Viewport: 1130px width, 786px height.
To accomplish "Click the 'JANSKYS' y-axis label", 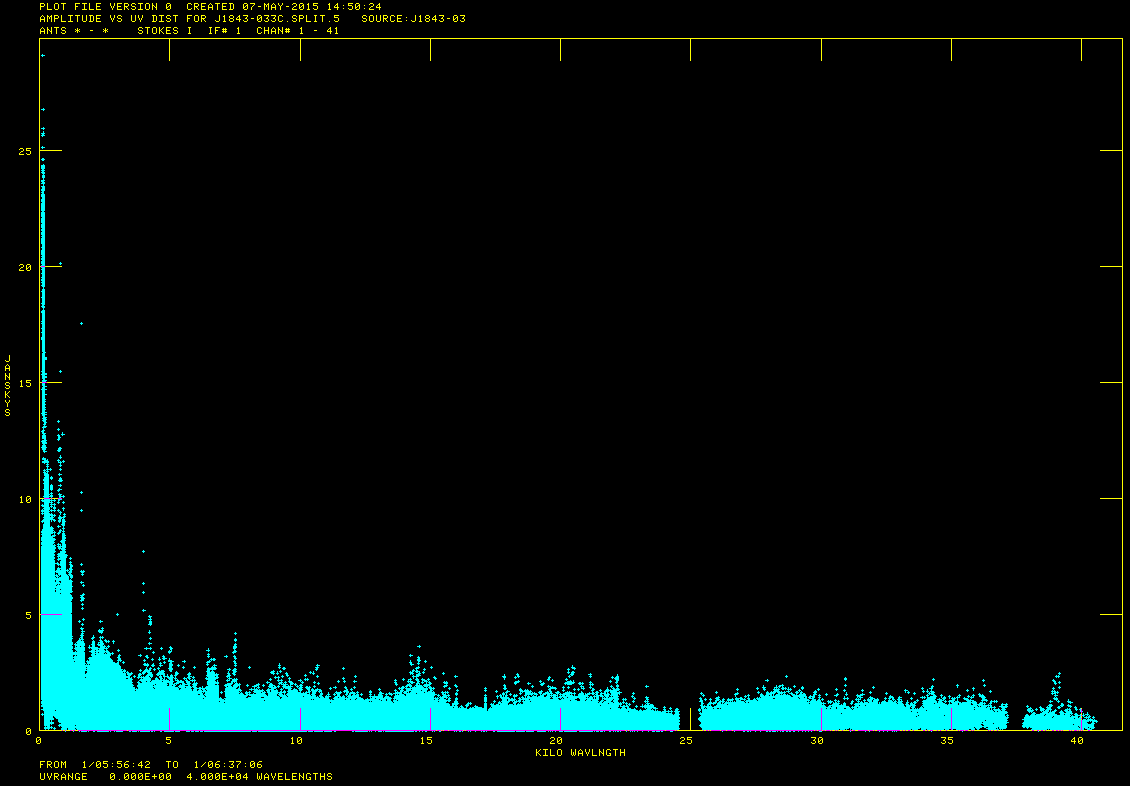I will [8, 385].
